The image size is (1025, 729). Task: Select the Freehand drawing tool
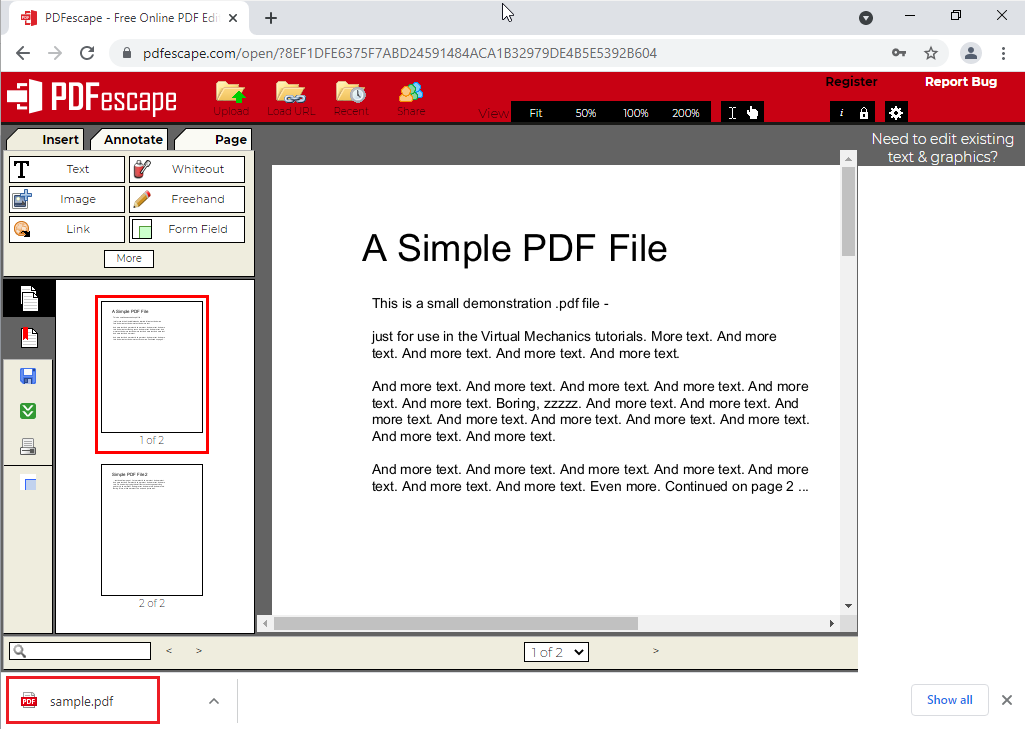pyautogui.click(x=186, y=199)
